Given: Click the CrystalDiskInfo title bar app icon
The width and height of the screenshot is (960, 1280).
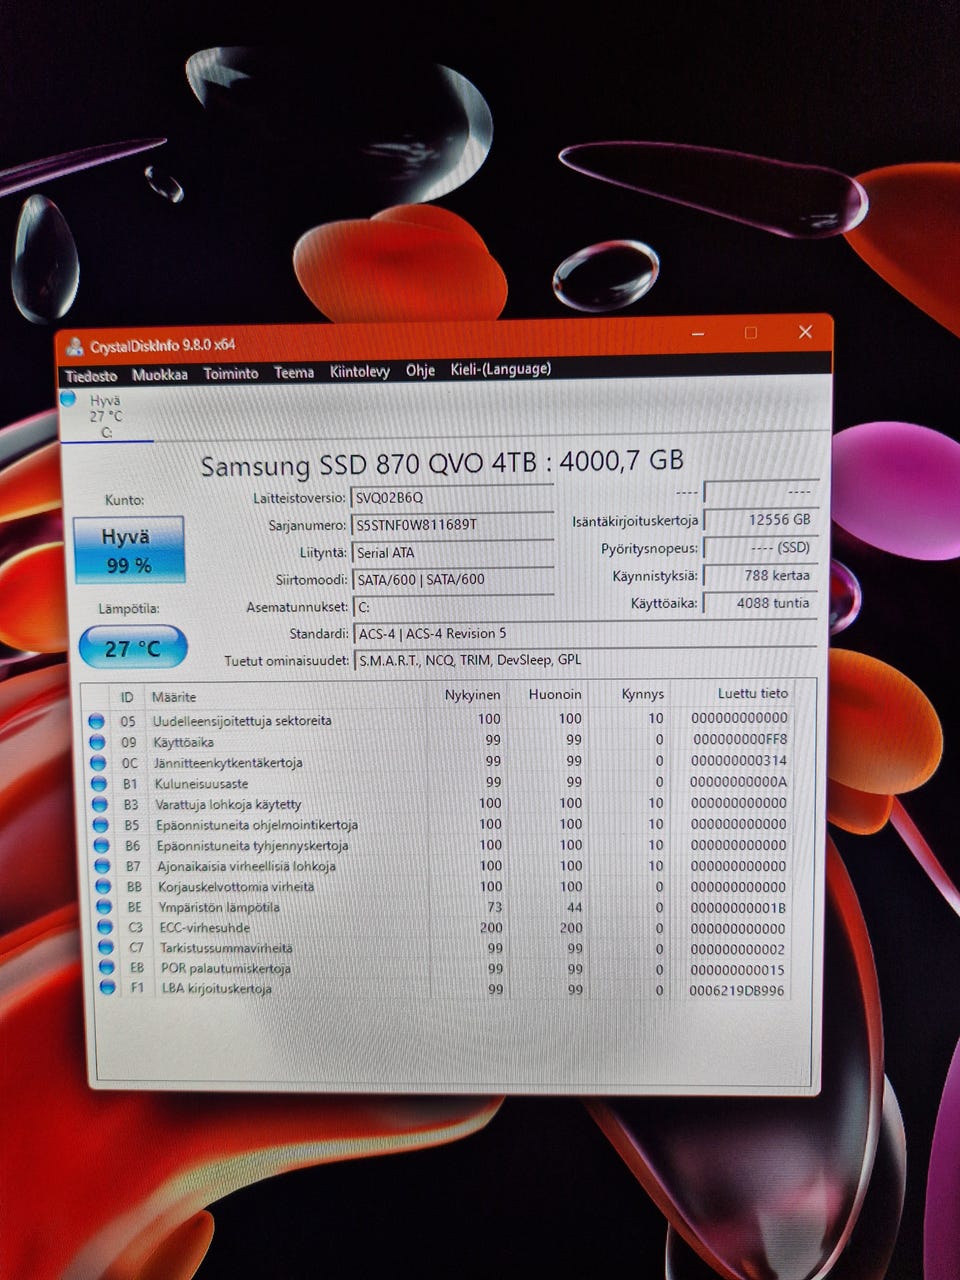Looking at the screenshot, I should [x=74, y=347].
